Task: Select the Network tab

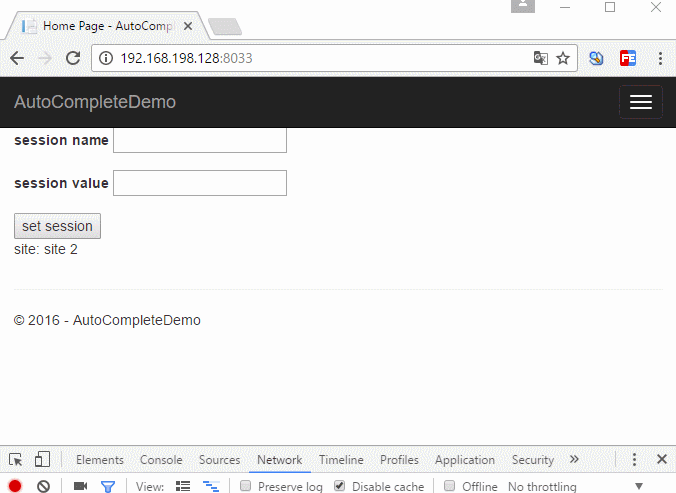Action: [x=279, y=460]
